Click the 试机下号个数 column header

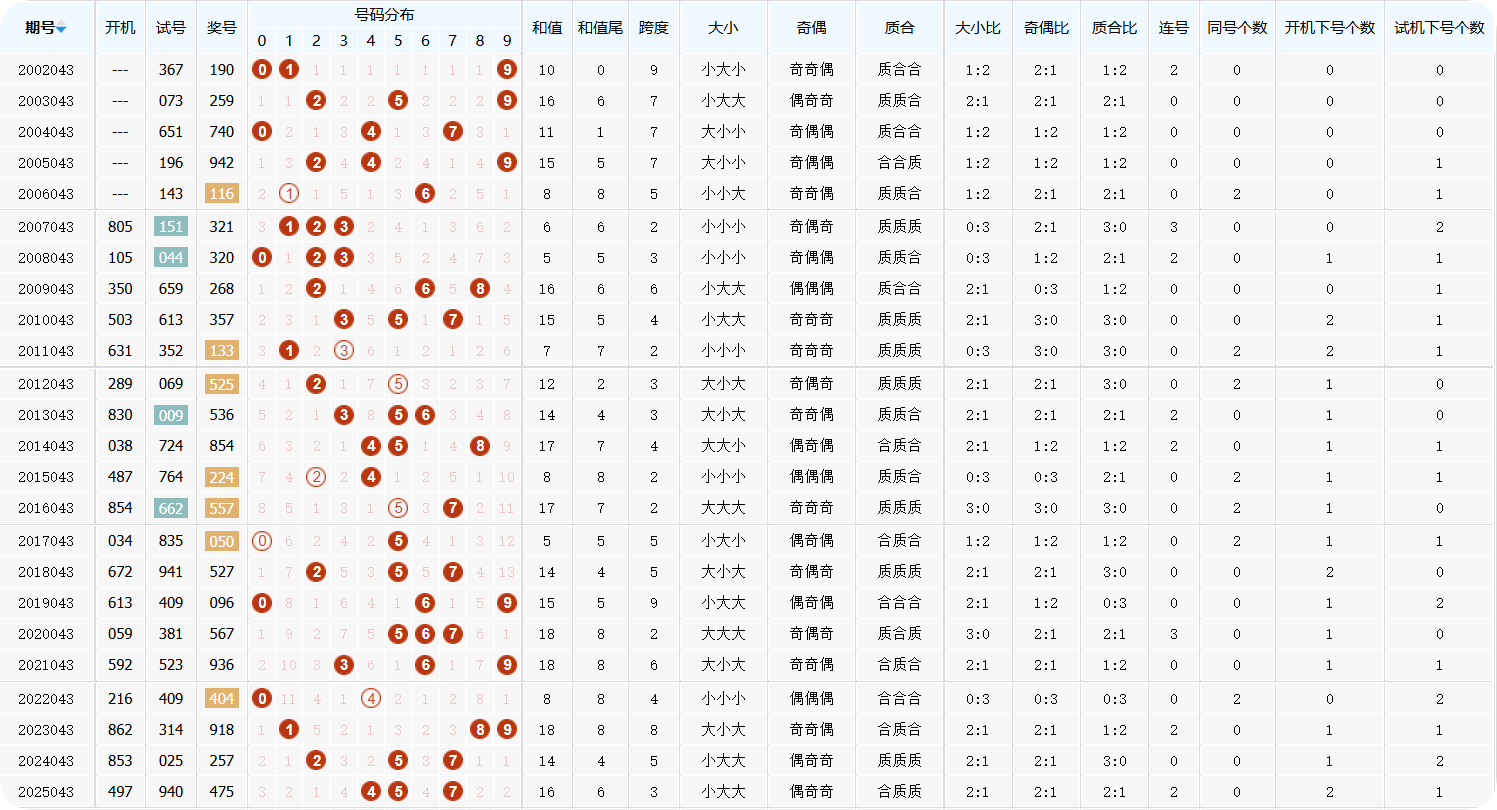pos(1440,28)
